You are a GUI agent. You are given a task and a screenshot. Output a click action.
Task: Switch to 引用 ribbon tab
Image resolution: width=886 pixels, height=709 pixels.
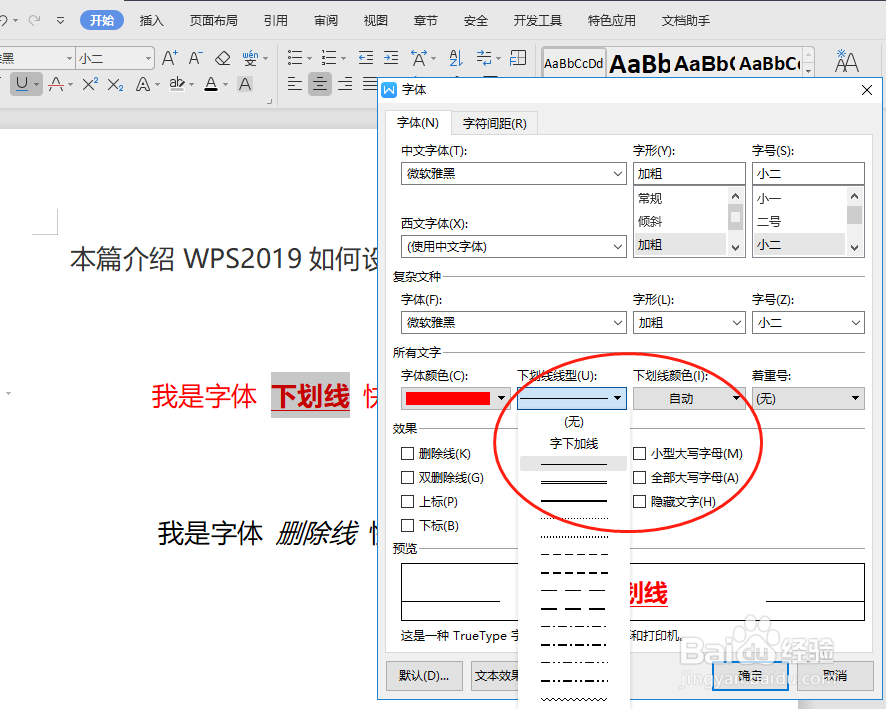[276, 21]
